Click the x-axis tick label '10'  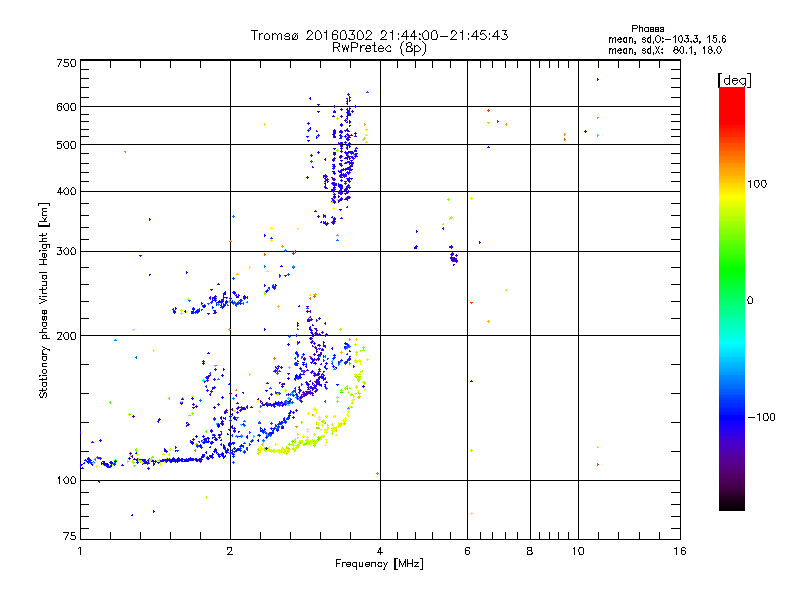coord(578,551)
